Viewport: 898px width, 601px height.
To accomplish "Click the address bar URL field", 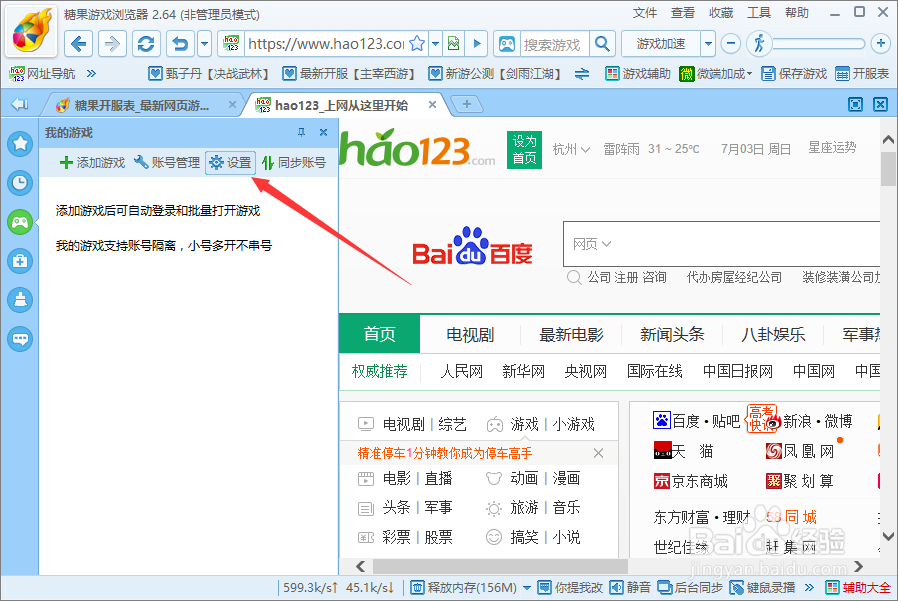I will 326,44.
